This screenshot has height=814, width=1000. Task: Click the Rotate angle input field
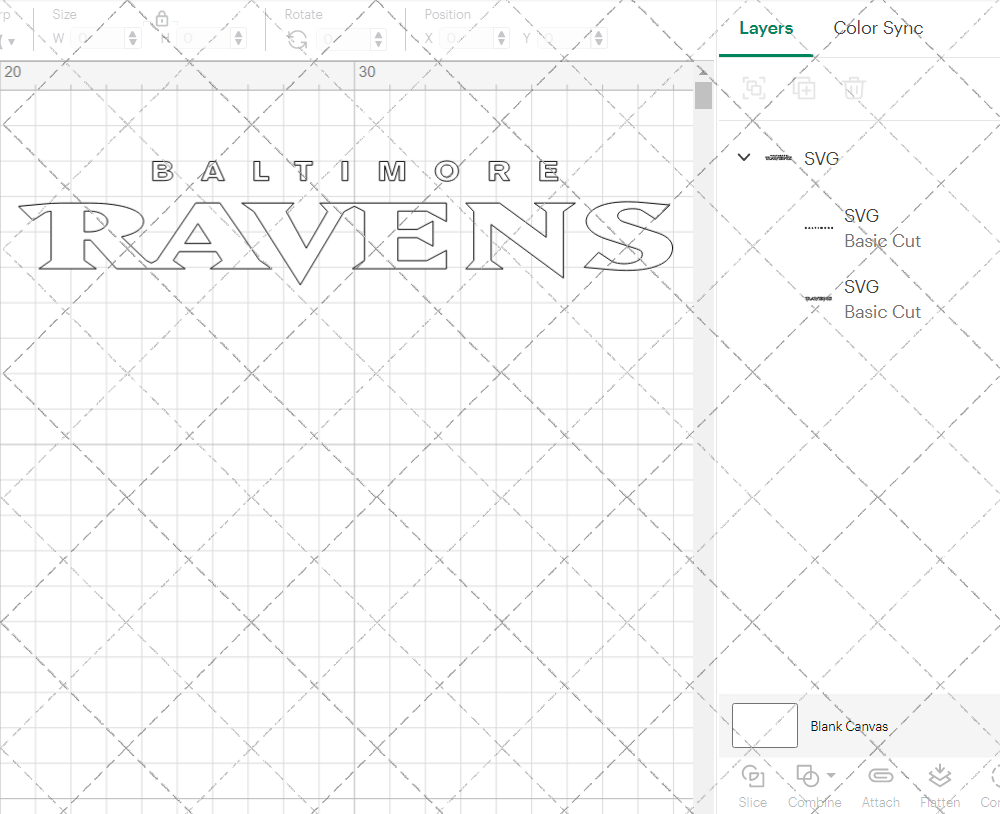click(x=344, y=39)
